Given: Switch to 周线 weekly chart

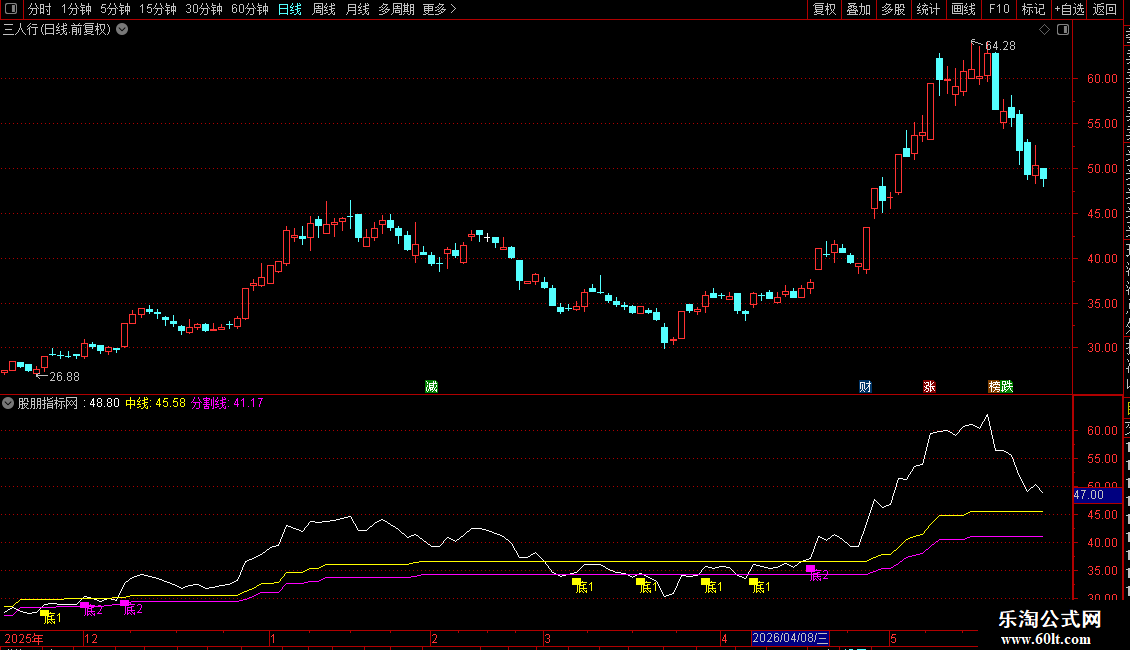Looking at the screenshot, I should point(324,9).
